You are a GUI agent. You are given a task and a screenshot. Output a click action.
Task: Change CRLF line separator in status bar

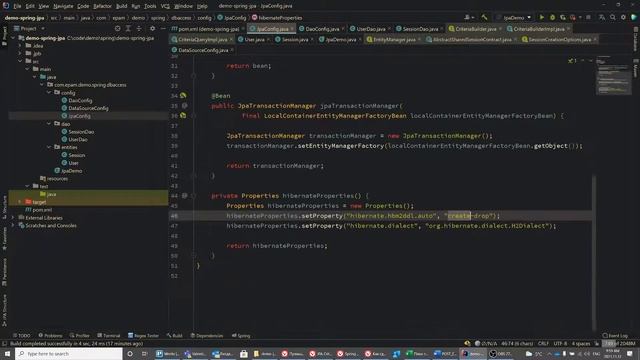(x=543, y=344)
